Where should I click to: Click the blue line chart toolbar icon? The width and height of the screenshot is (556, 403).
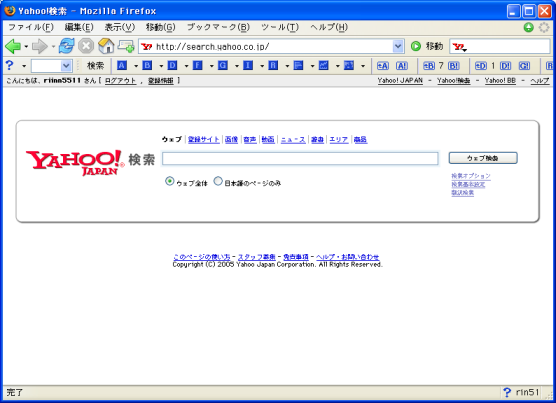(x=323, y=66)
